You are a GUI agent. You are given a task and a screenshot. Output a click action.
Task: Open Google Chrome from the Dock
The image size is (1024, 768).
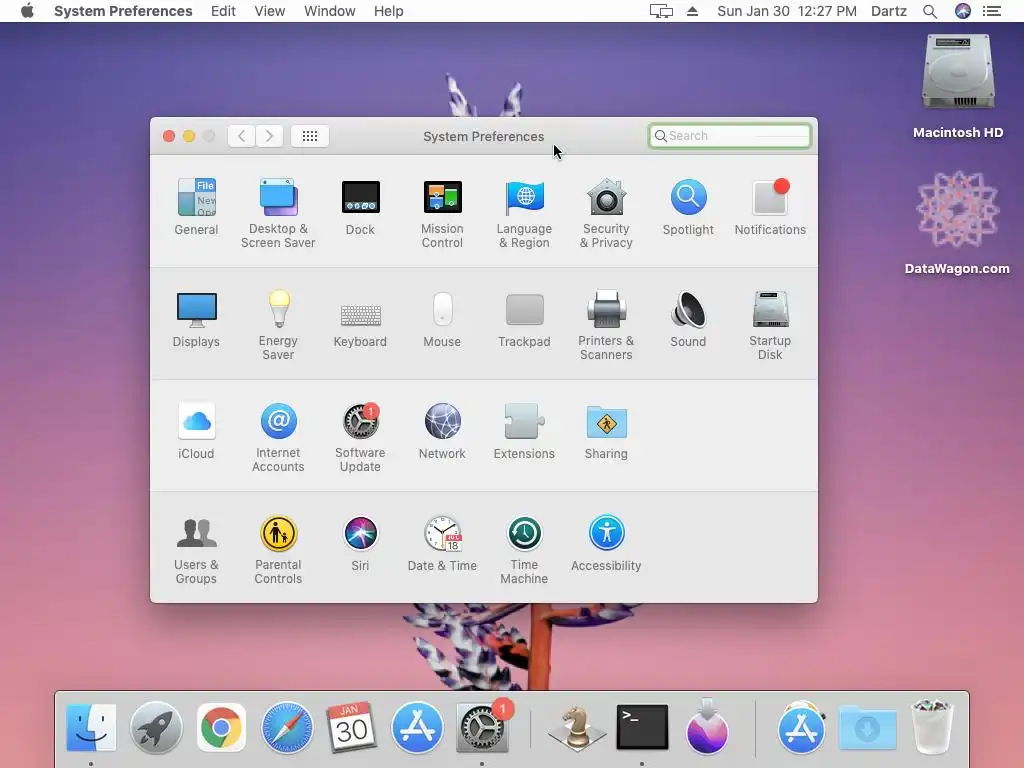pos(221,728)
